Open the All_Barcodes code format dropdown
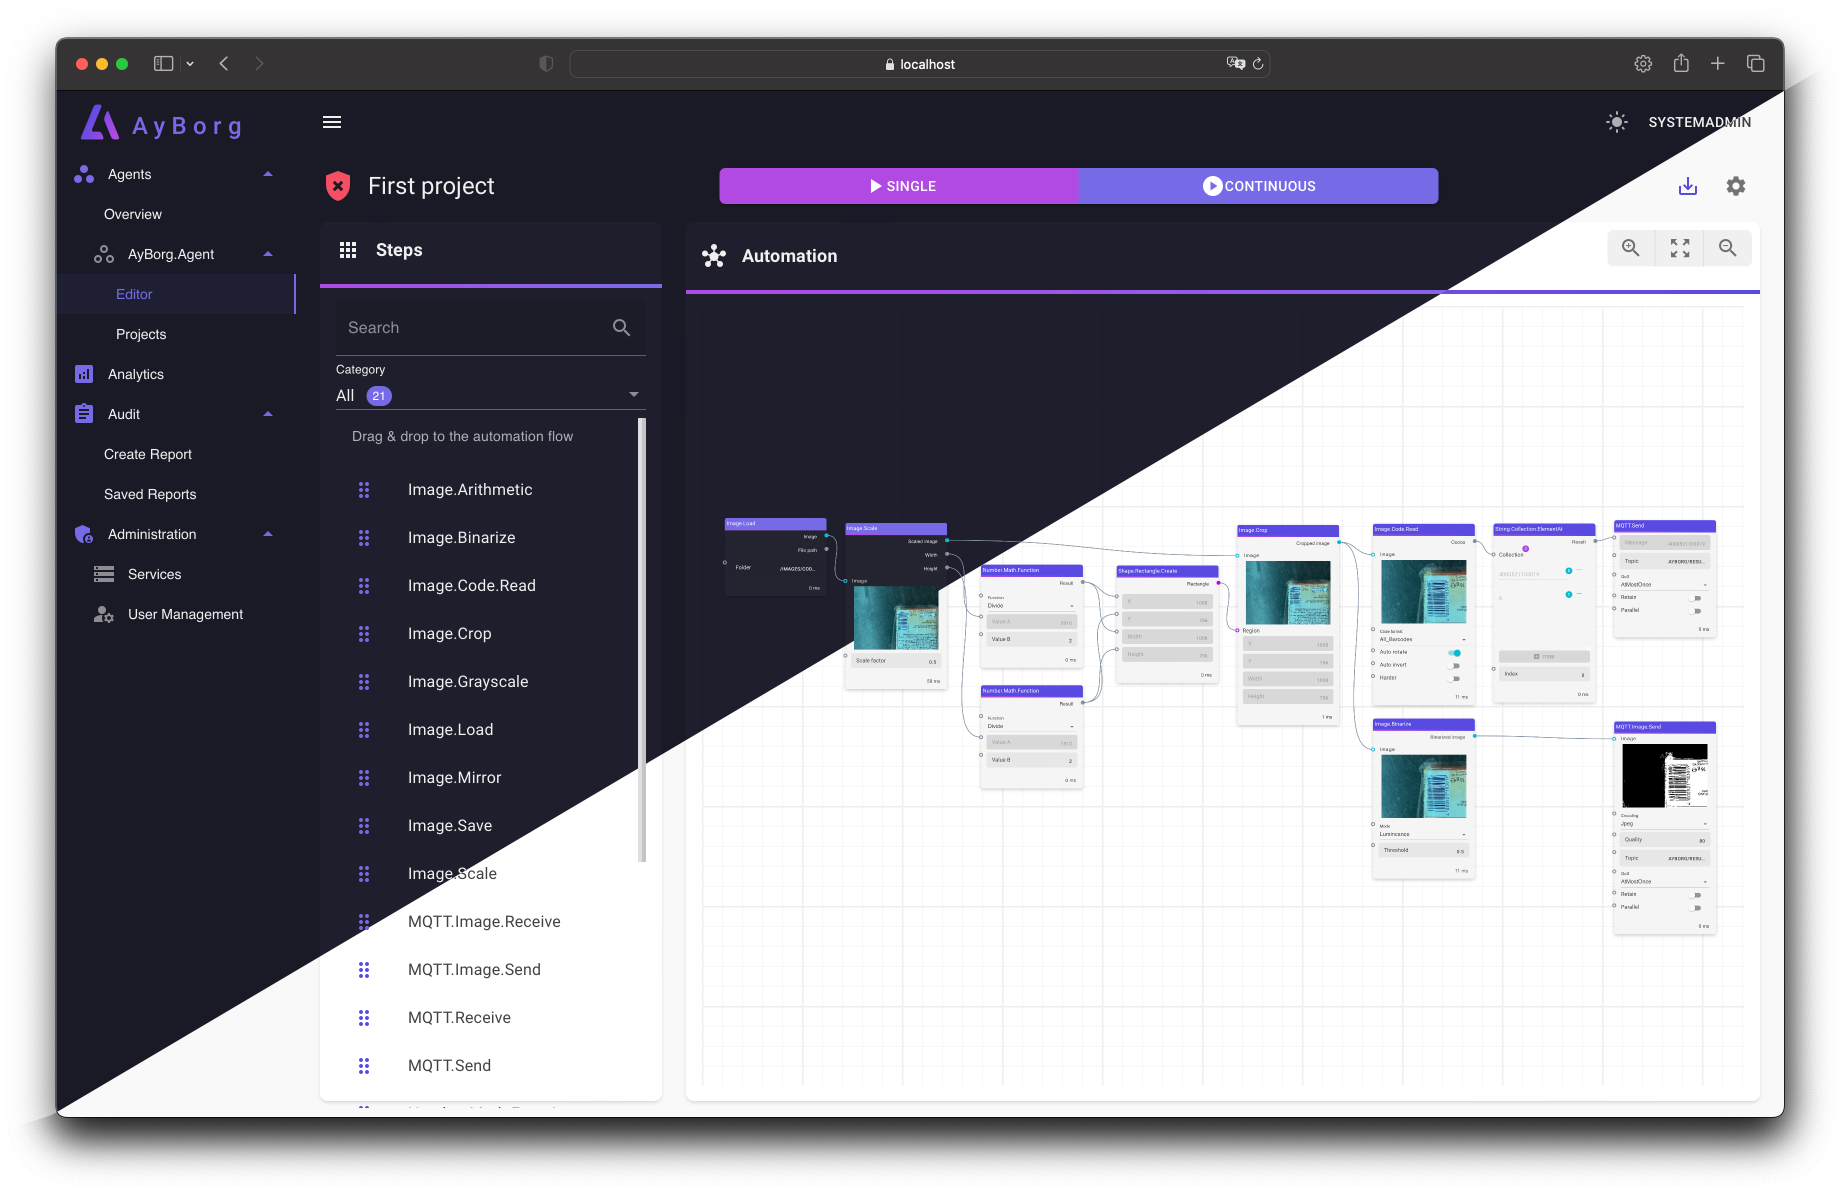 1423,637
